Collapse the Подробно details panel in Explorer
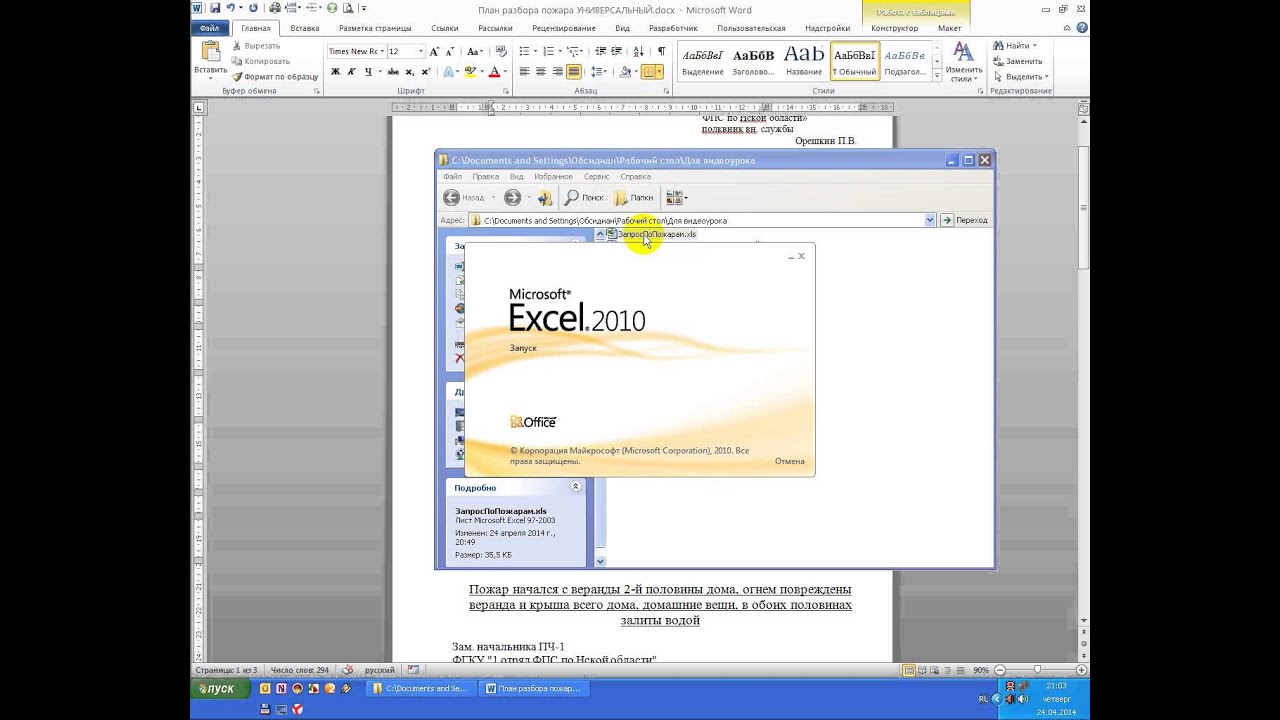This screenshot has width=1280, height=720. click(x=575, y=487)
